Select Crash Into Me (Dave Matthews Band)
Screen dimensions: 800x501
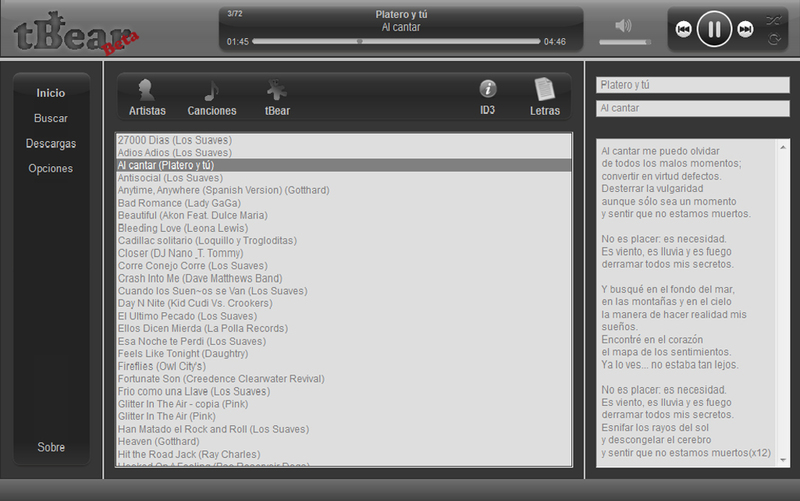[x=344, y=278]
